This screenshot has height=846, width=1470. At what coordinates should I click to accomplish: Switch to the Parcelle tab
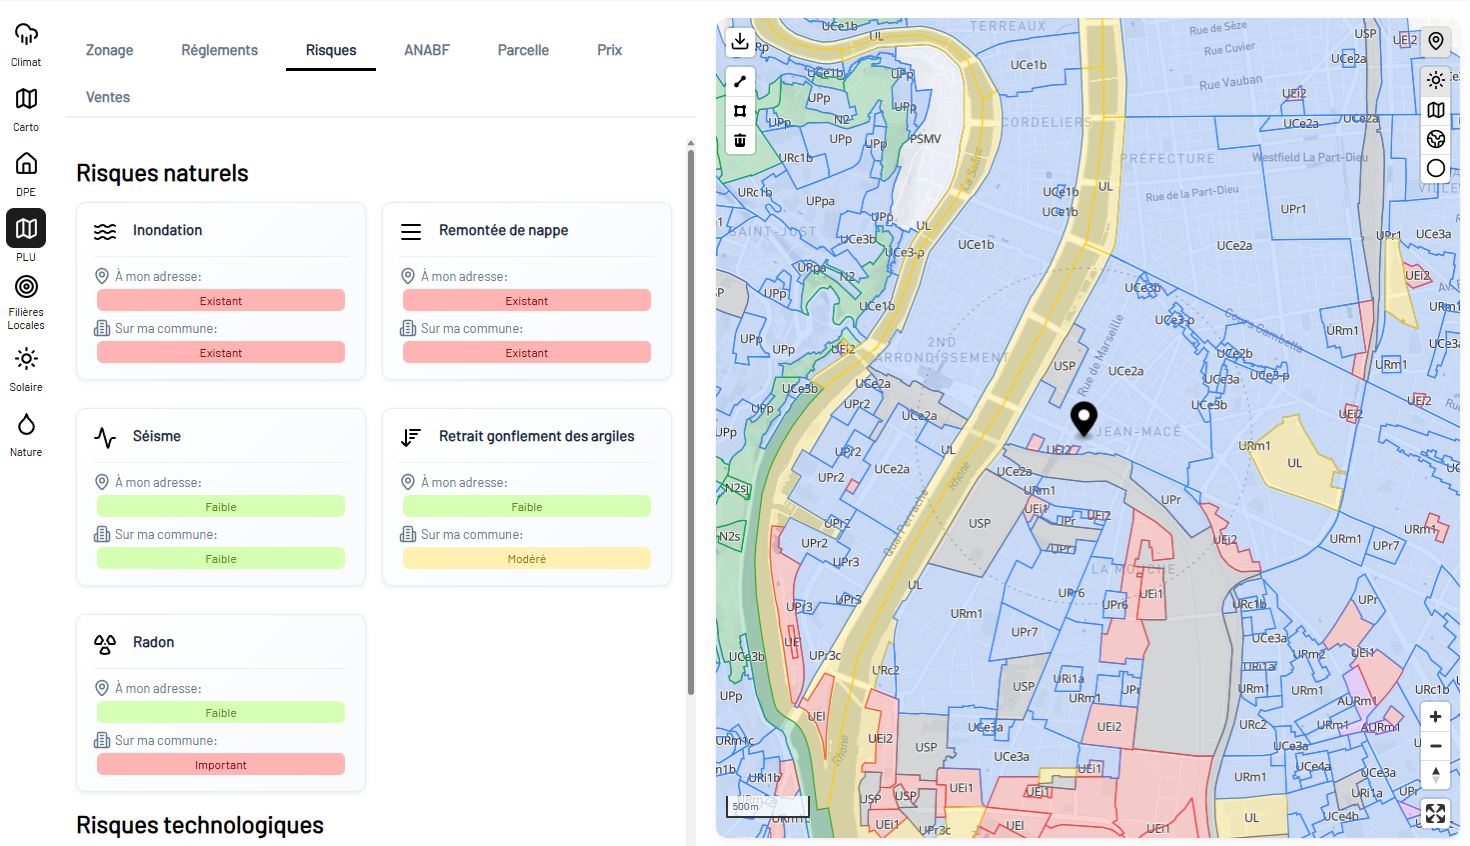pos(523,50)
